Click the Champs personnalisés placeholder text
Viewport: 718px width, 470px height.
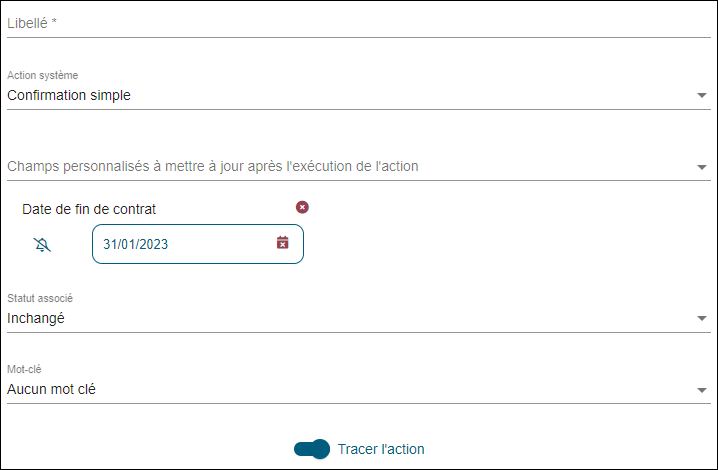click(212, 166)
